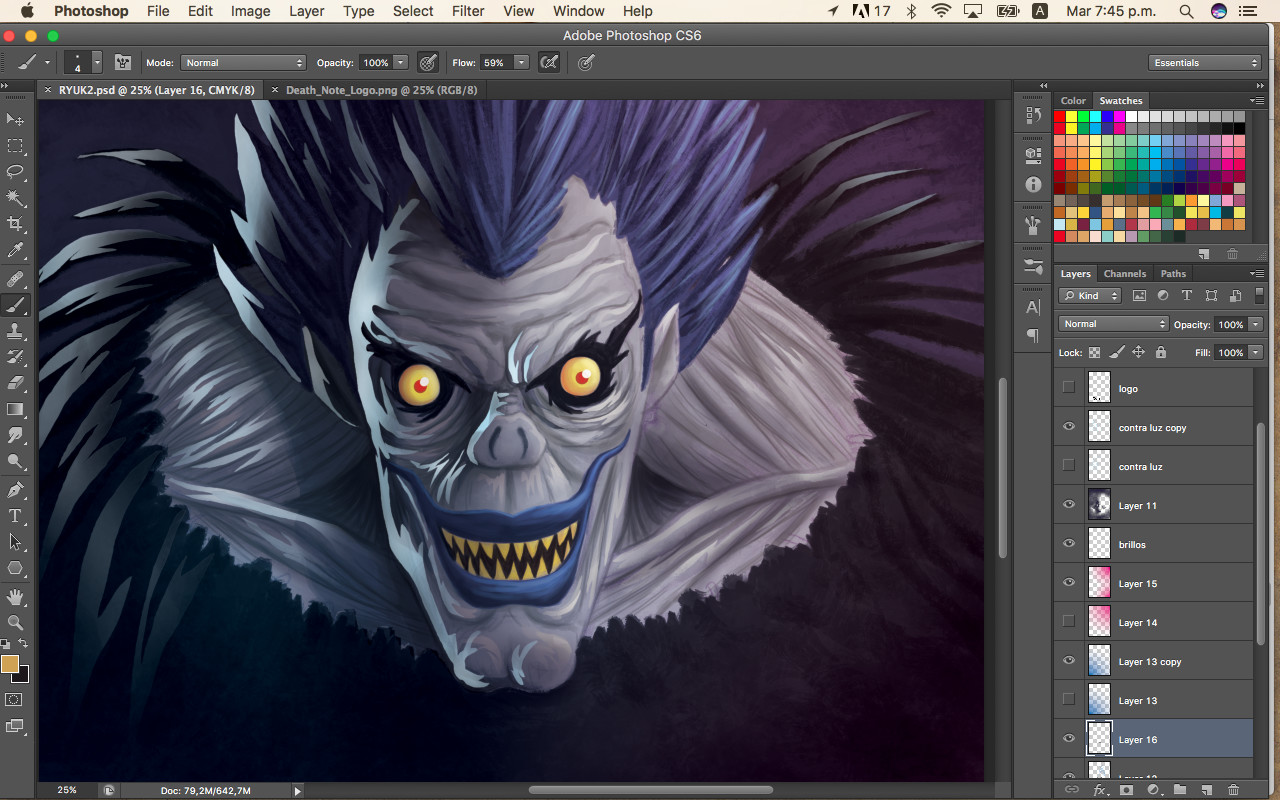1280x800 pixels.
Task: Open the brush Mode dropdown
Action: (243, 62)
